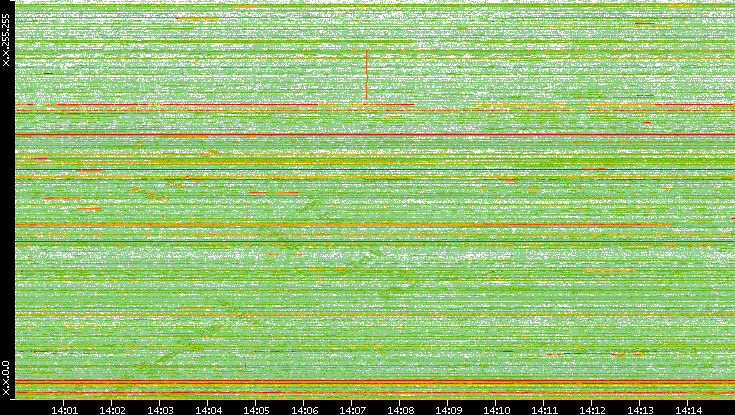This screenshot has width=735, height=415.
Task: Click the 14:13 time axis label
Action: coord(640,411)
